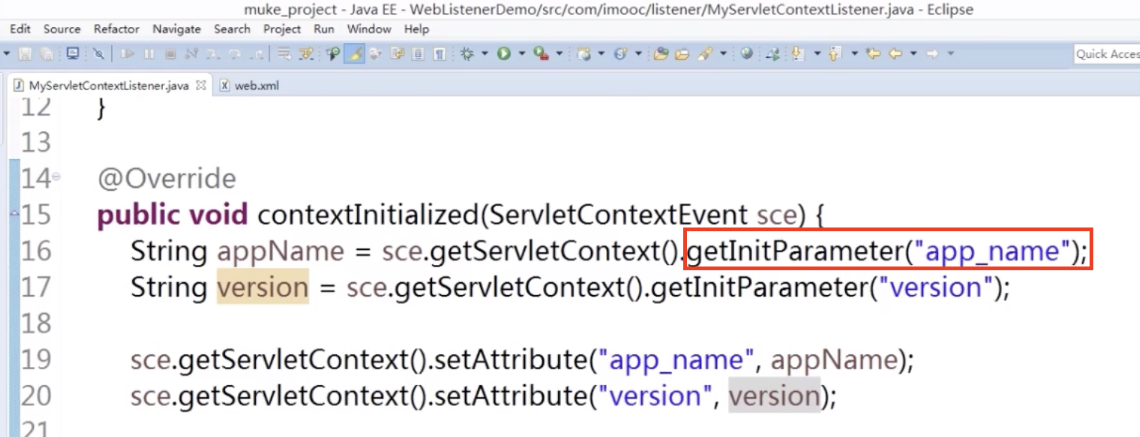Open the Previous Annotation dropdown arrow
The width and height of the screenshot is (1140, 437).
(854, 54)
